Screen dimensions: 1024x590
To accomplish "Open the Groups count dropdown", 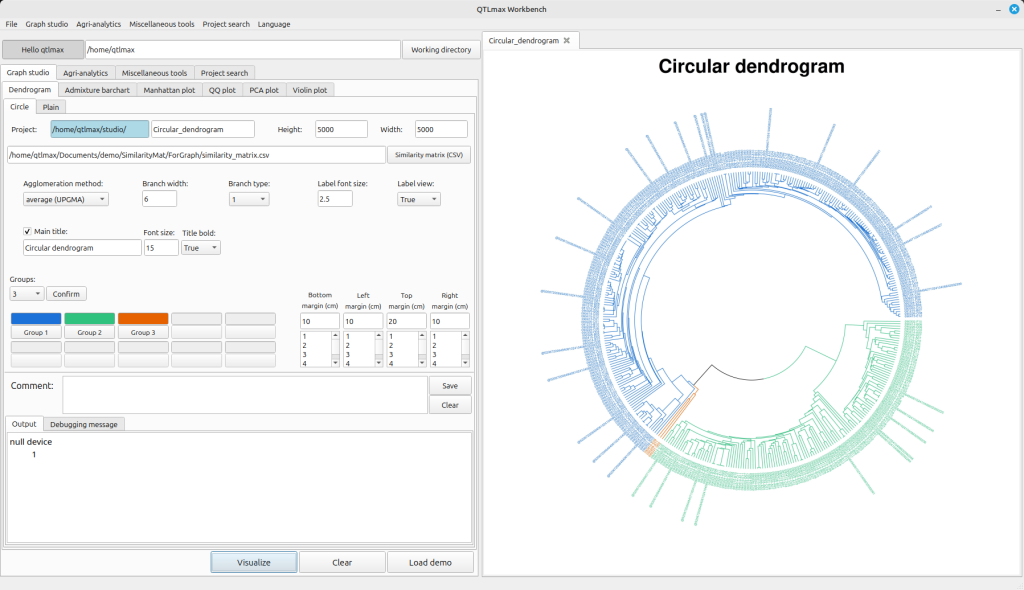I will [26, 294].
